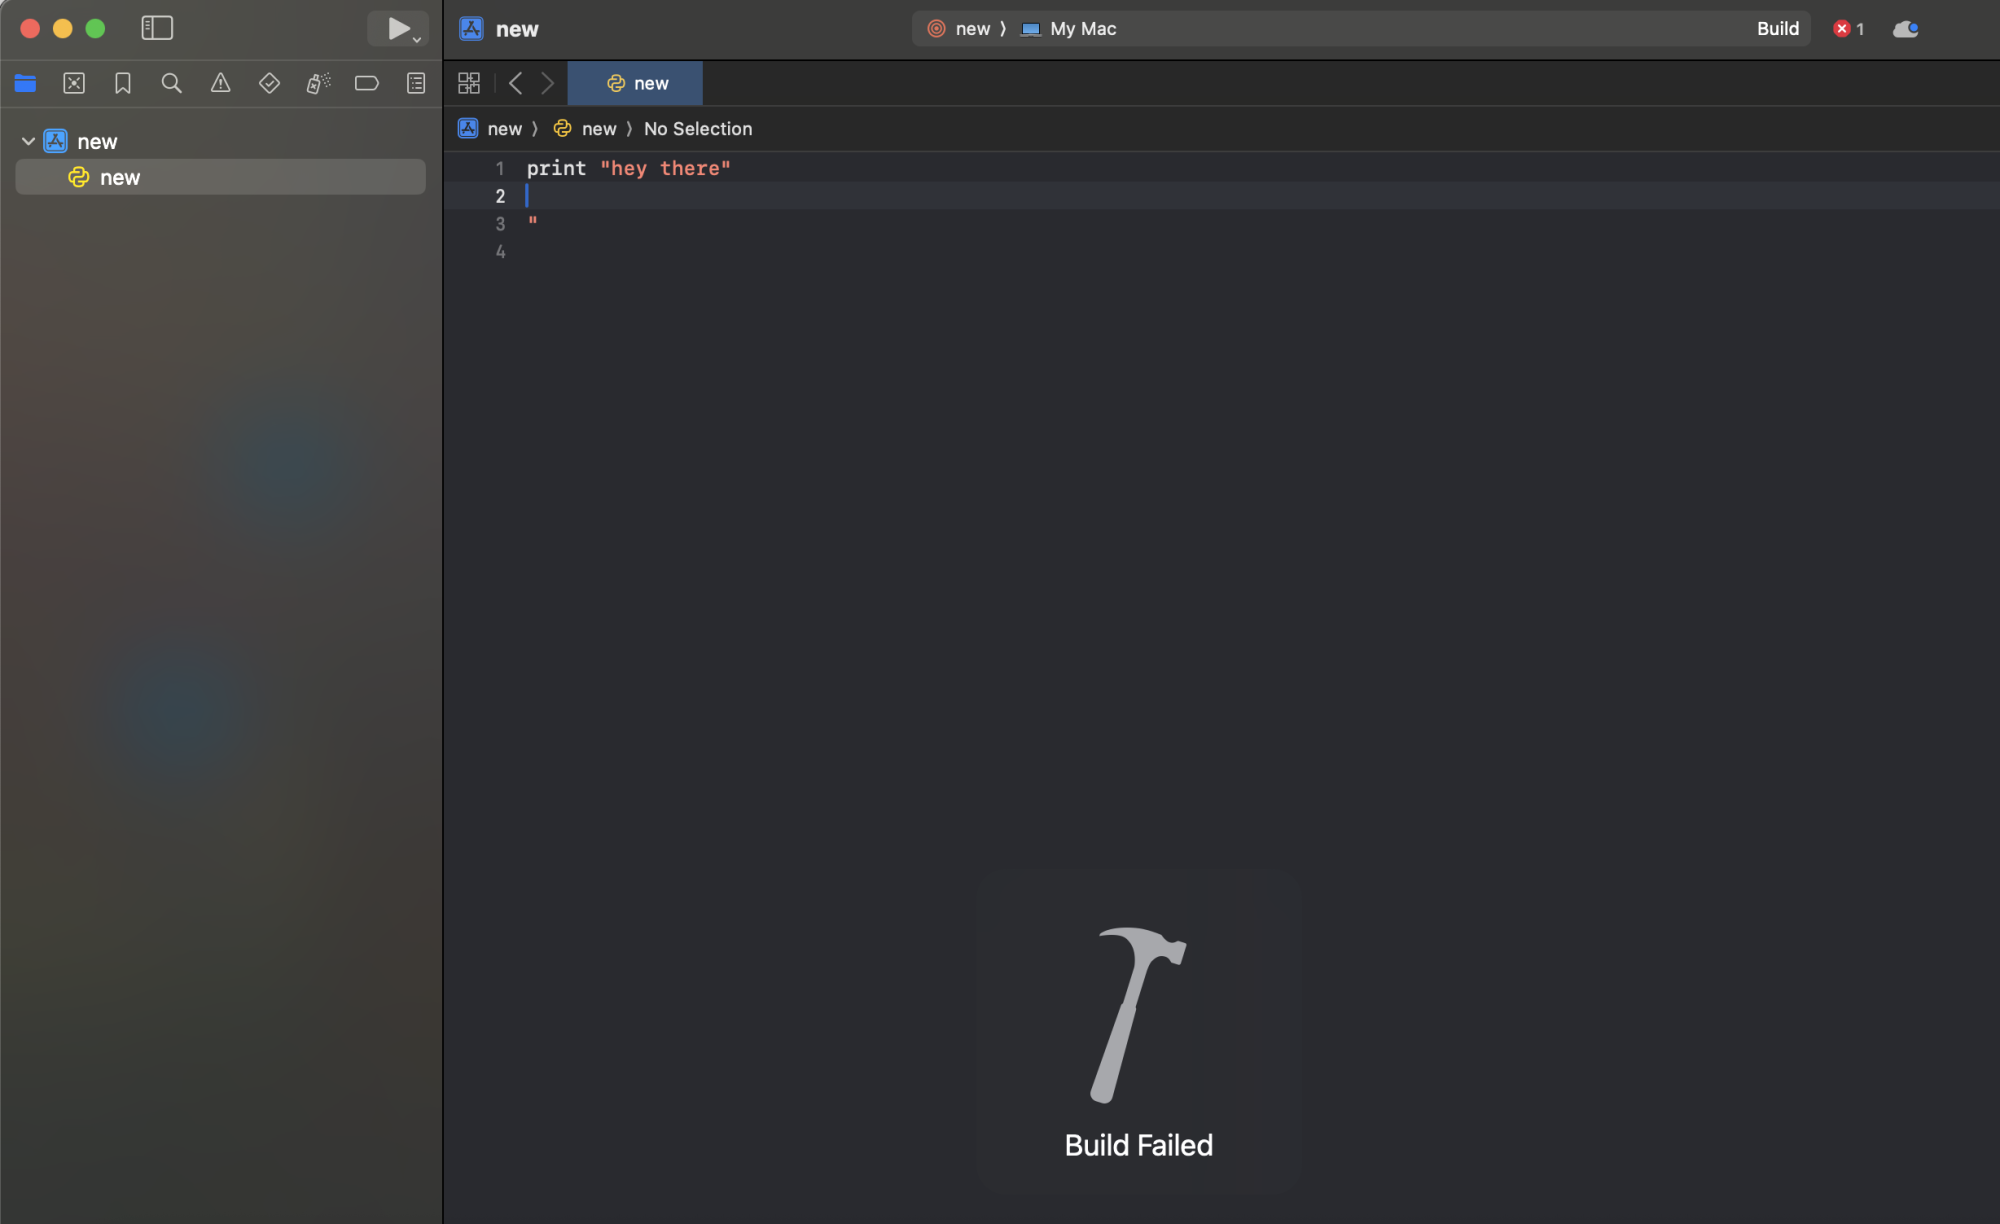
Task: Show the Breakpoint navigator icon
Action: pos(367,83)
